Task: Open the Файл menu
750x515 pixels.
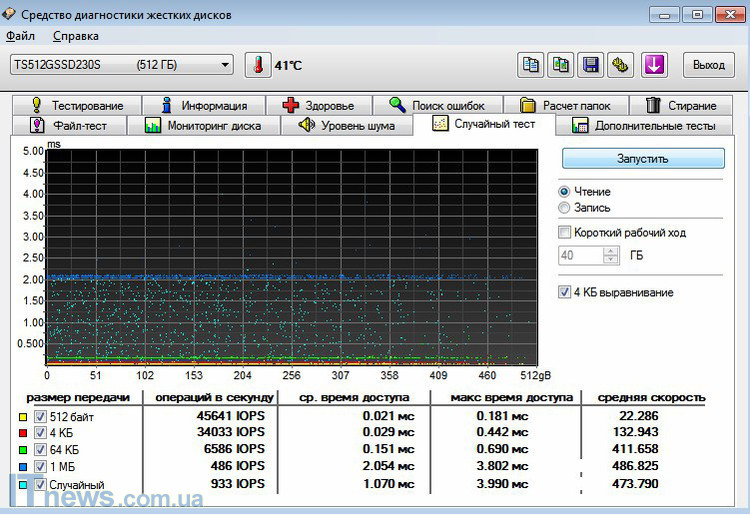Action: [x=20, y=36]
